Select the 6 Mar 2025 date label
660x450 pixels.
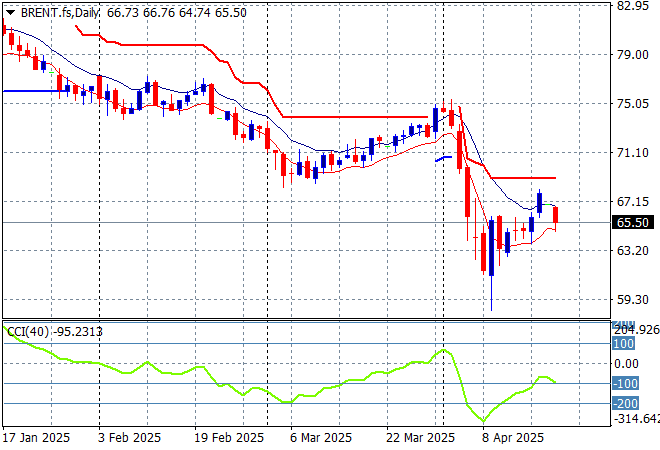pos(321,438)
